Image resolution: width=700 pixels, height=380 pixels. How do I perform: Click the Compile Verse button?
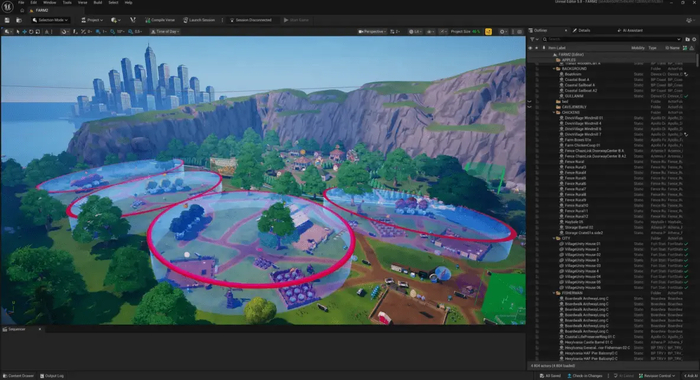(160, 20)
